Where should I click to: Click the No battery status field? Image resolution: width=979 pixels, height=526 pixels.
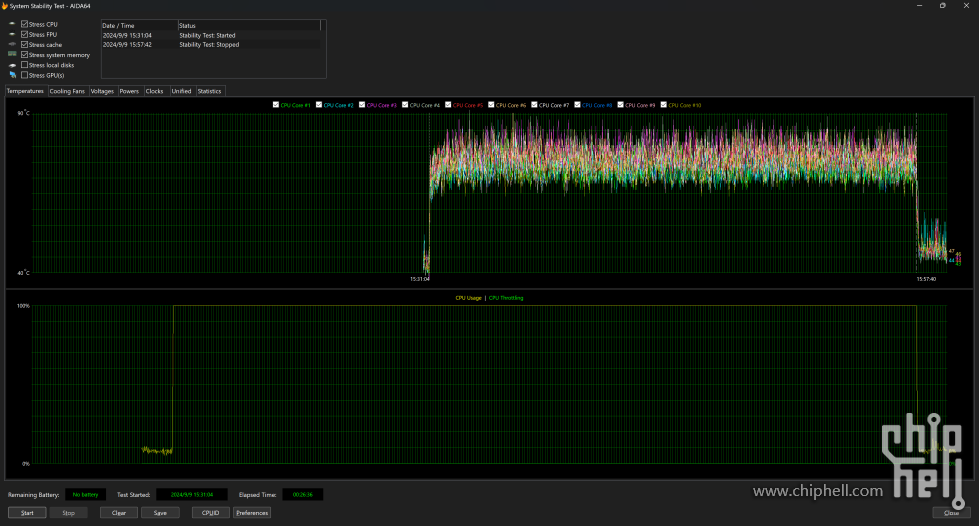pyautogui.click(x=86, y=495)
